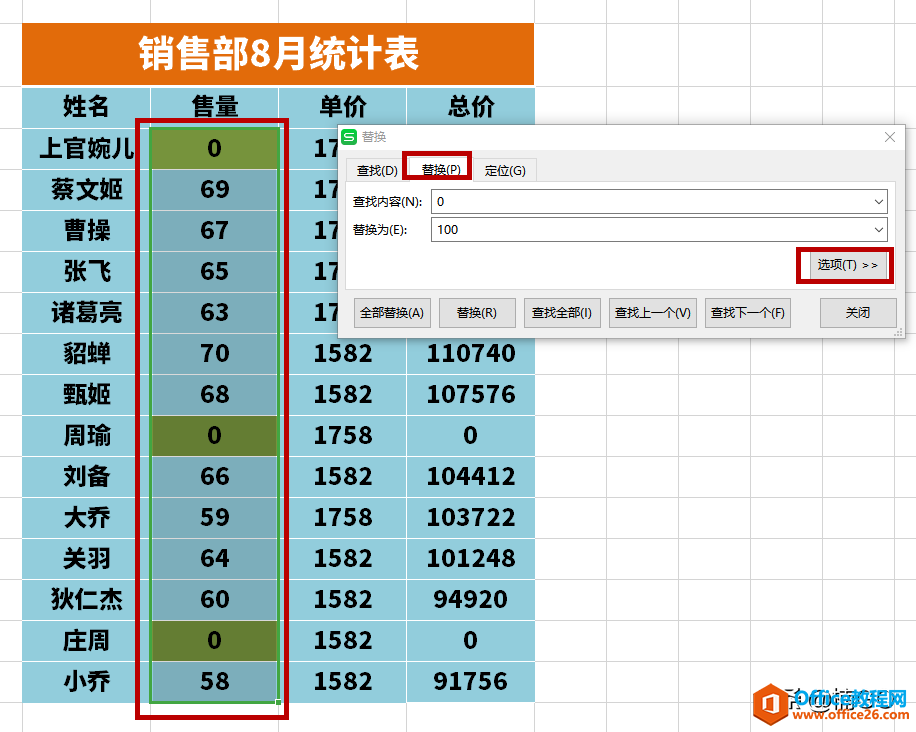Select the sales cell with value 67
Viewport: 916px width, 732px height.
(x=214, y=230)
